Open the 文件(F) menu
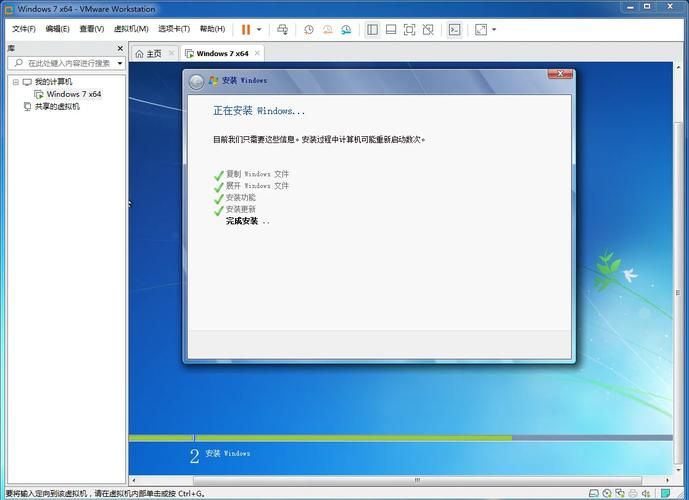Screen dimensions: 689x500 pos(24,29)
